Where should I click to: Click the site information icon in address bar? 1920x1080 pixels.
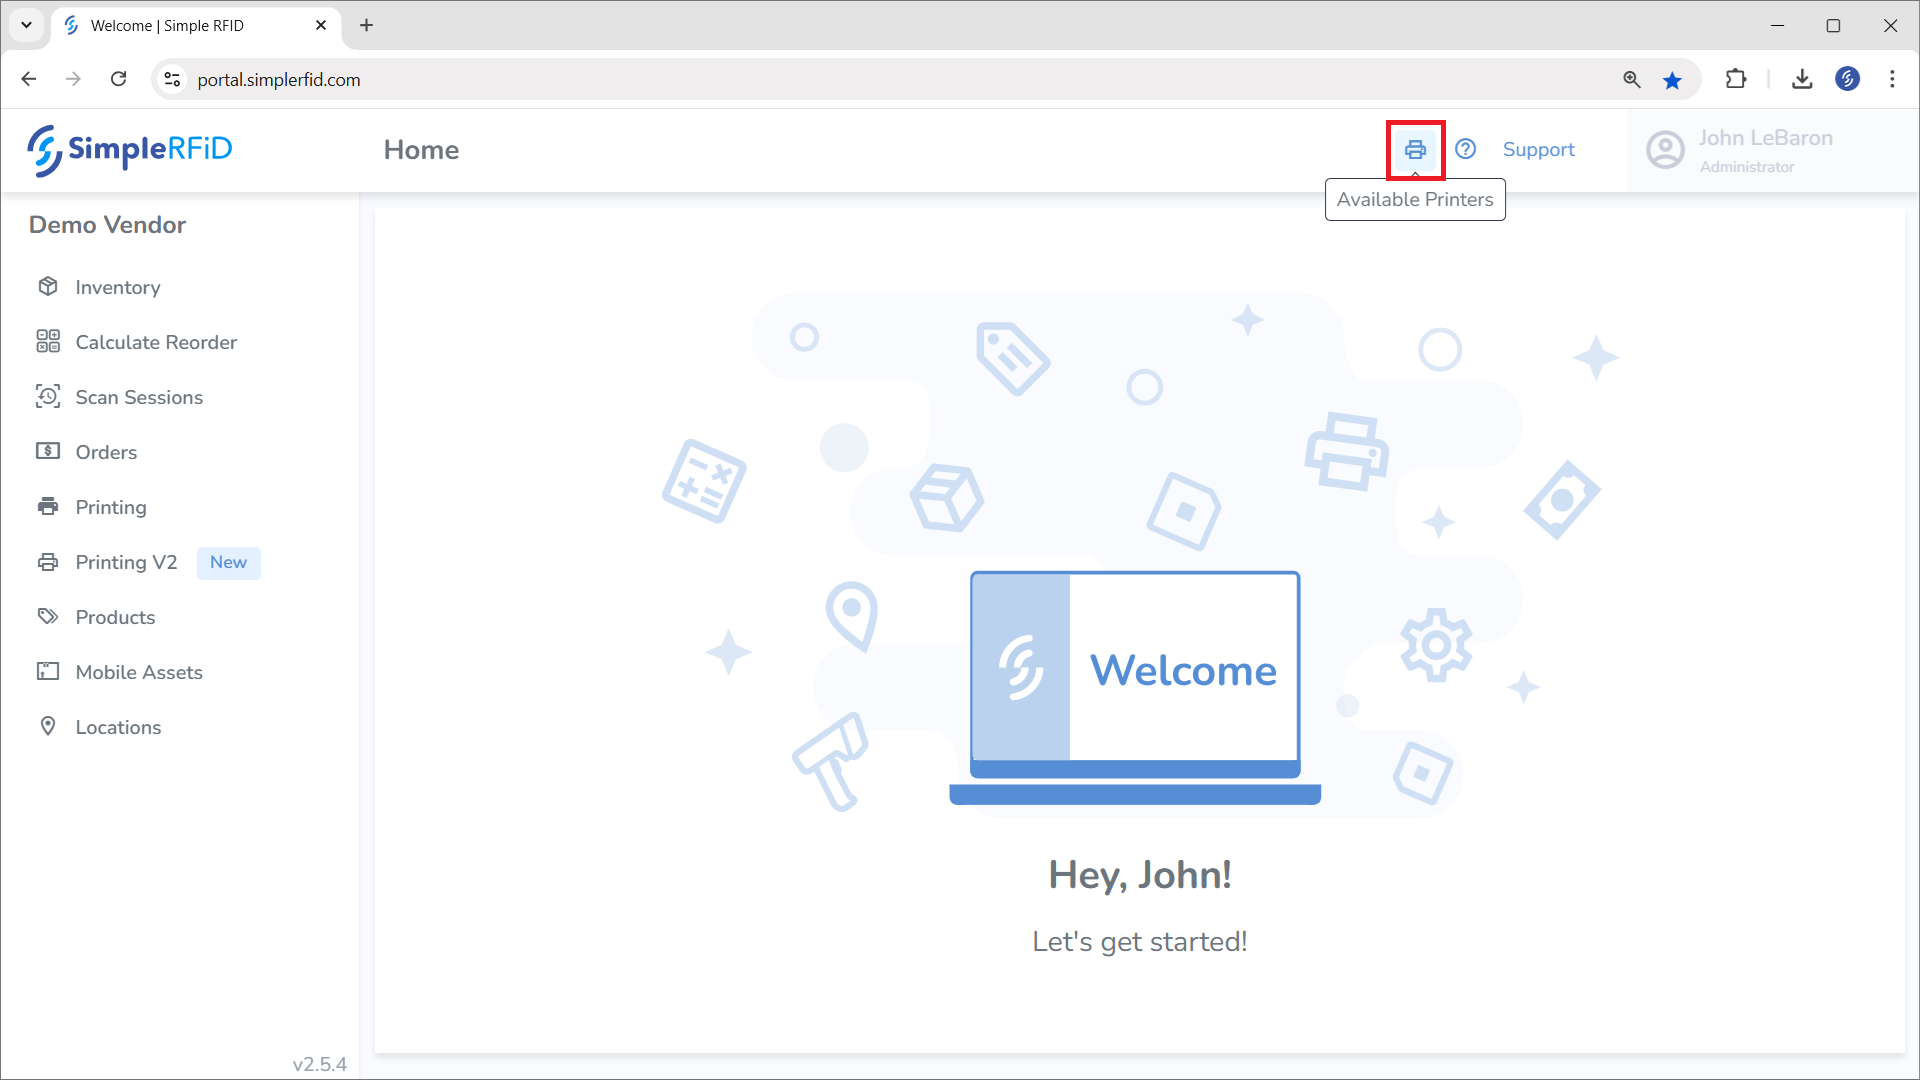172,79
